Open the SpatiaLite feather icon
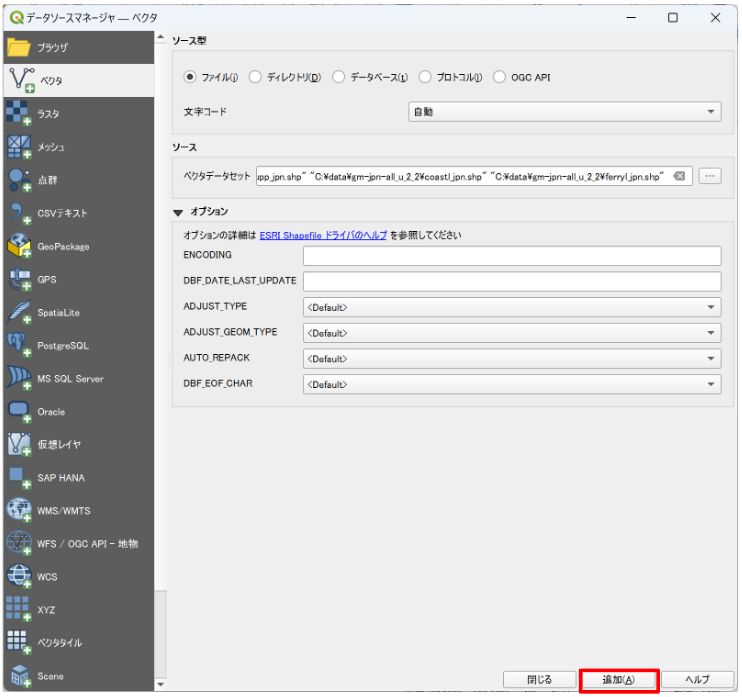 (x=19, y=312)
